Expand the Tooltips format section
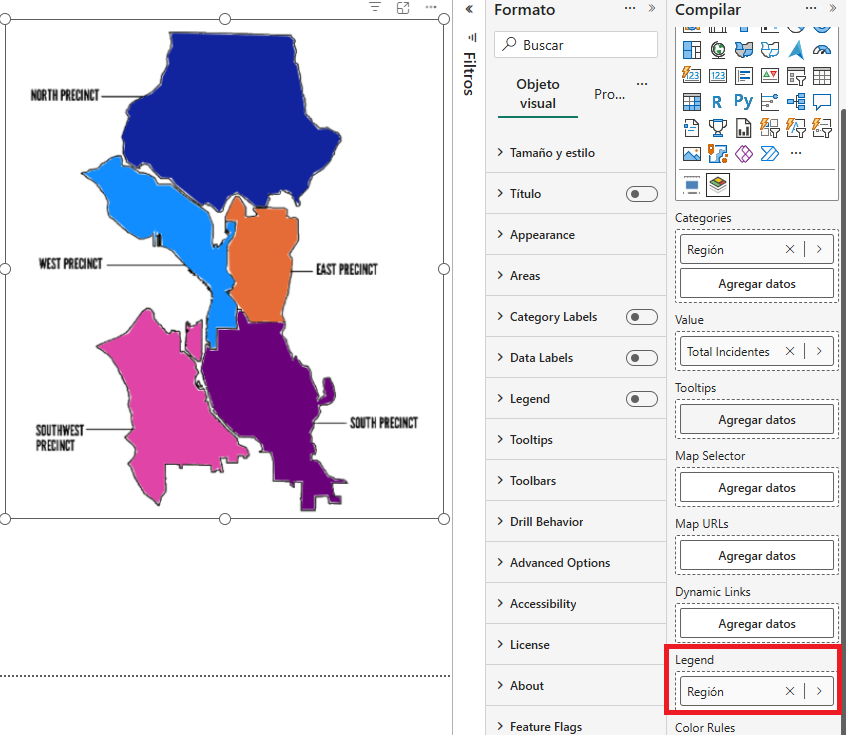This screenshot has height=735, width=846. click(x=531, y=440)
